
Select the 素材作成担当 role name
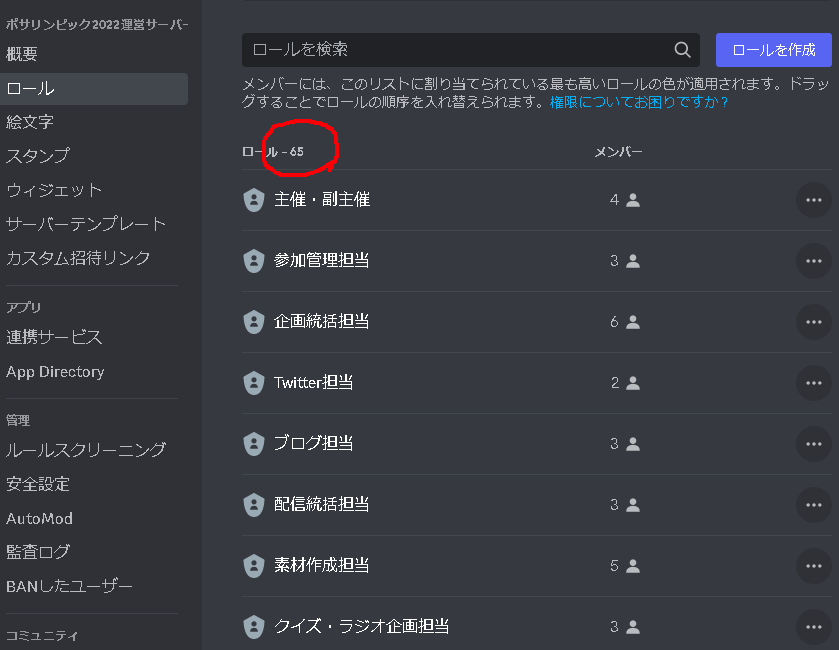(x=322, y=566)
